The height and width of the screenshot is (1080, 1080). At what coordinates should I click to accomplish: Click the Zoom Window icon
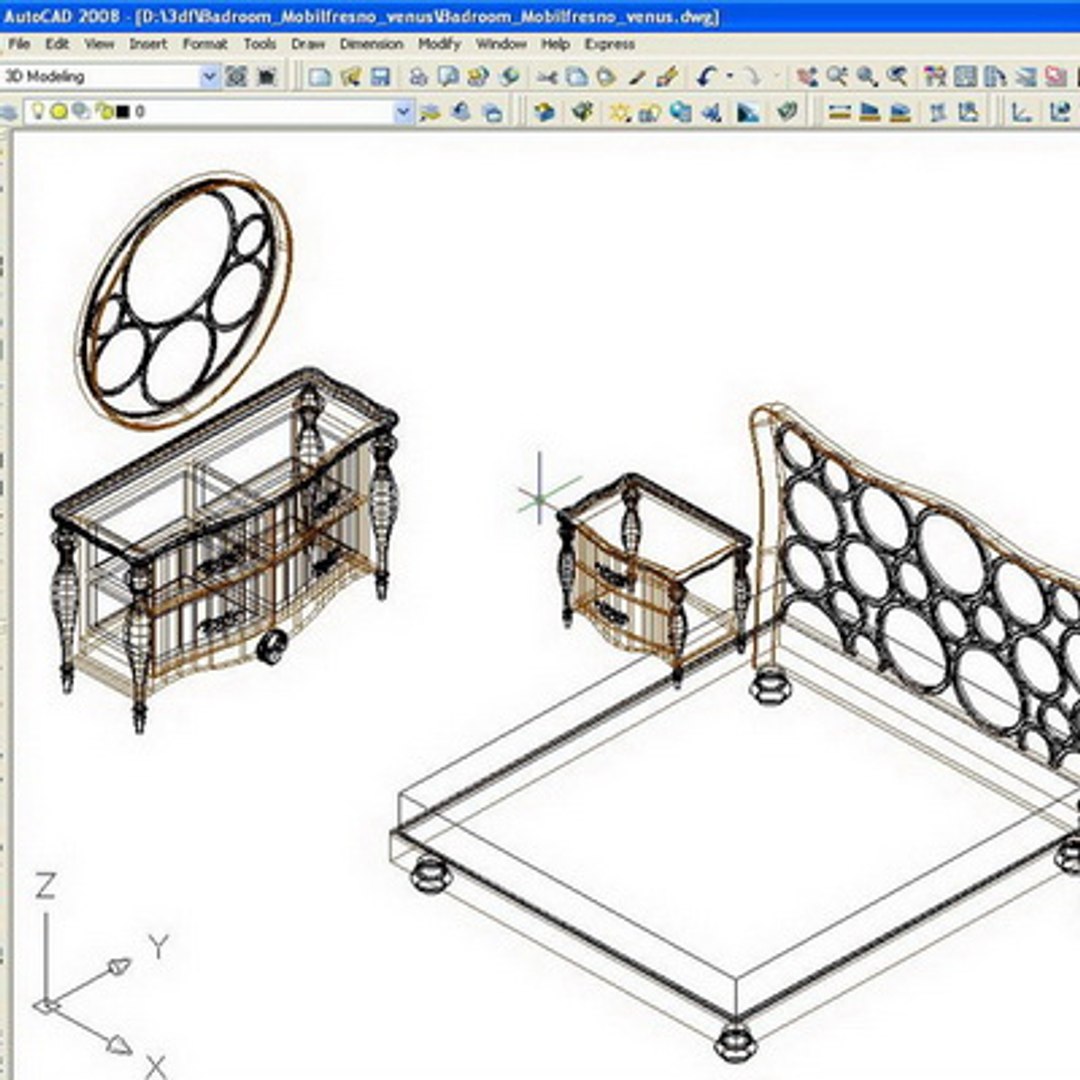point(866,76)
